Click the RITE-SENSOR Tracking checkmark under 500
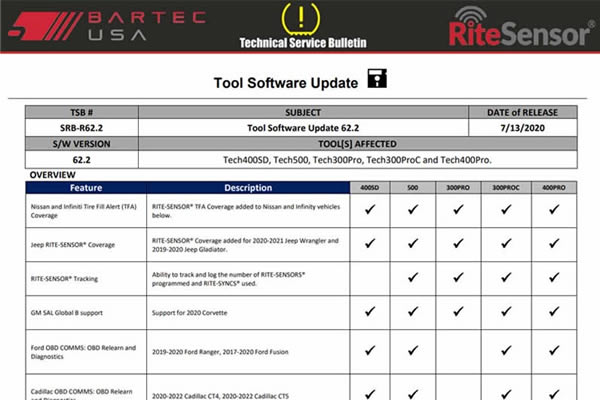600x400 pixels. 413,277
